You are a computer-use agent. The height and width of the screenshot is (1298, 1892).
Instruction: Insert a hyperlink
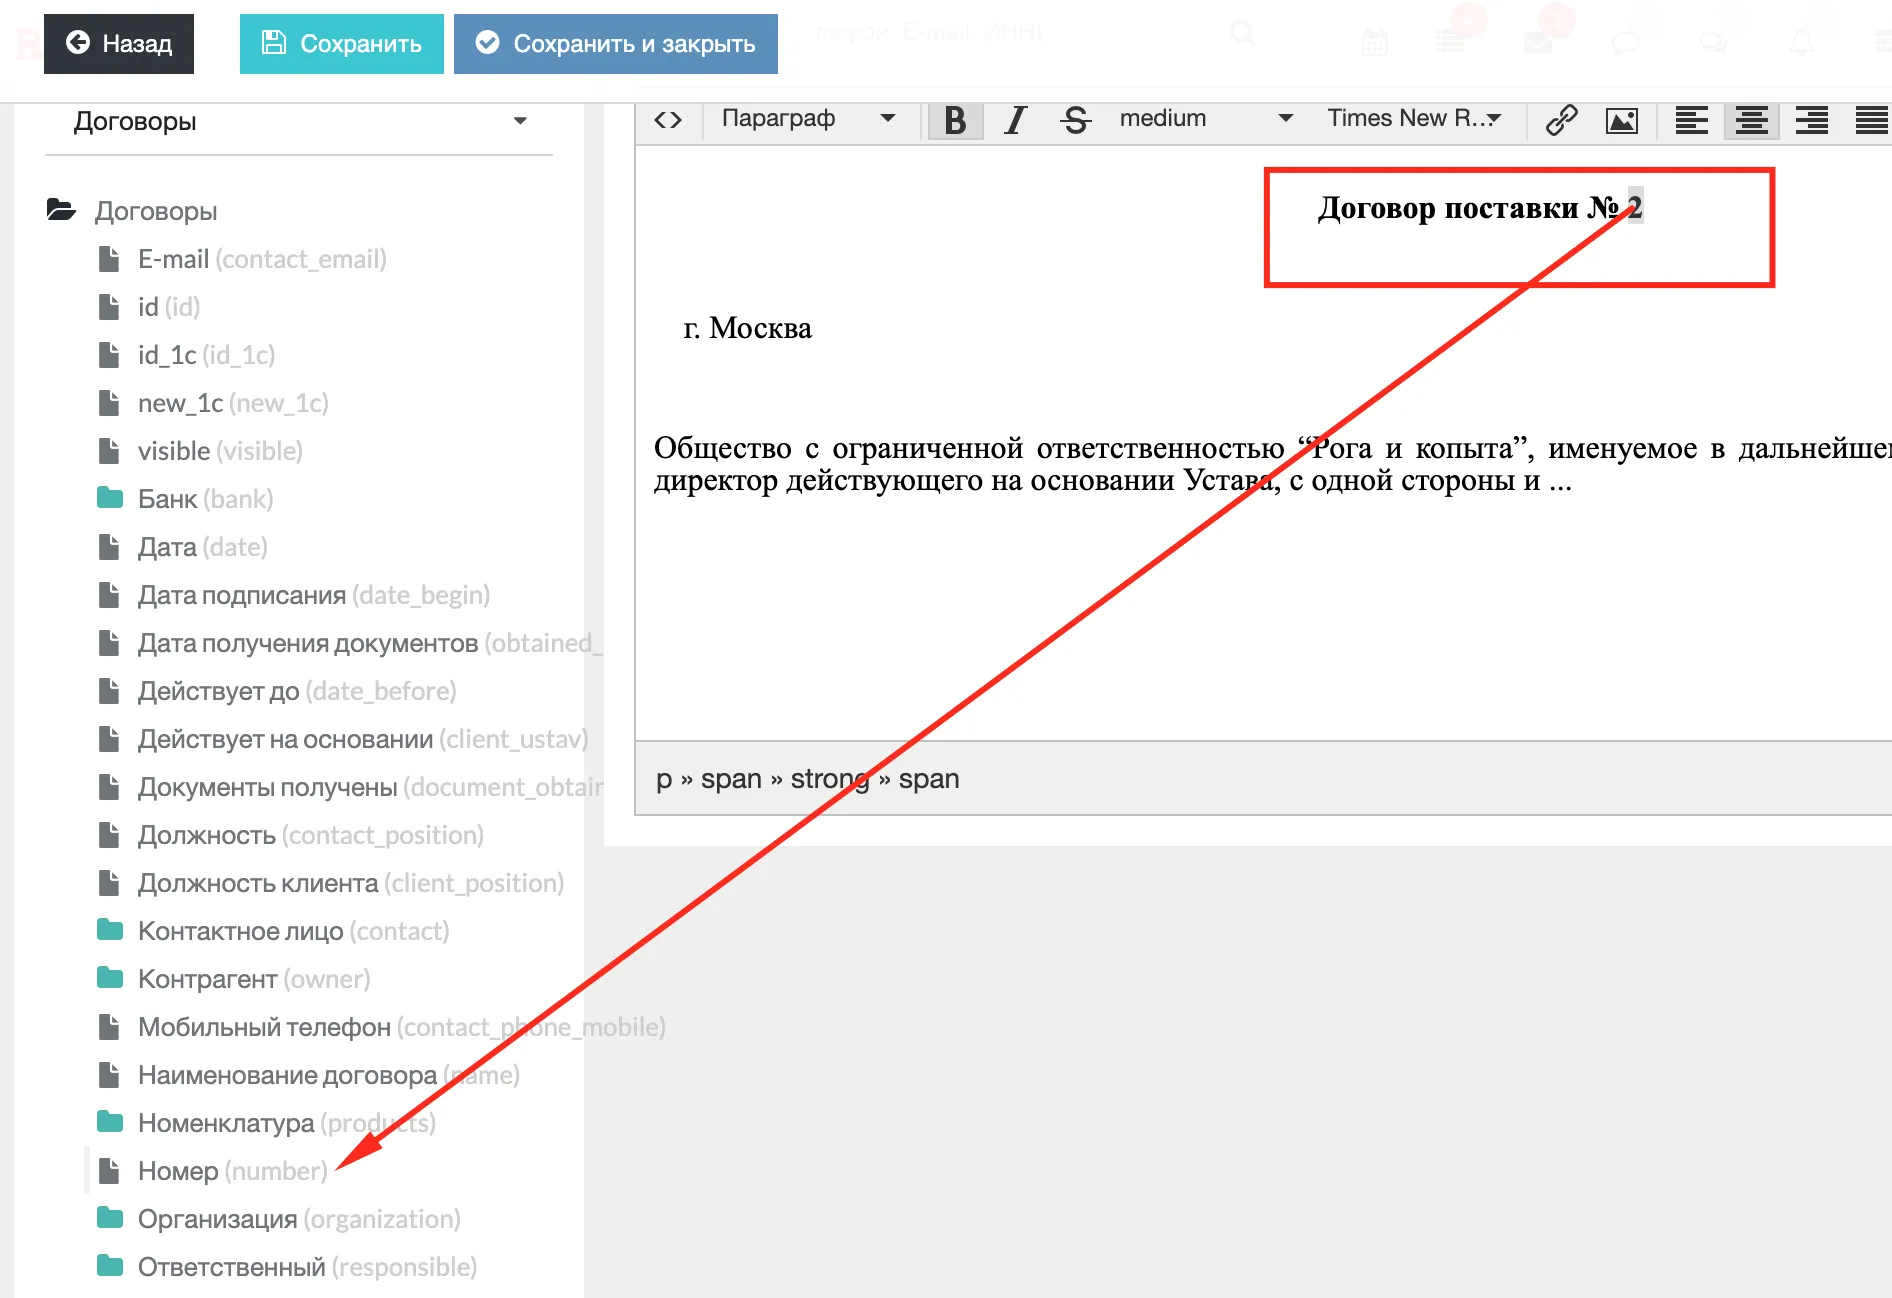point(1561,120)
